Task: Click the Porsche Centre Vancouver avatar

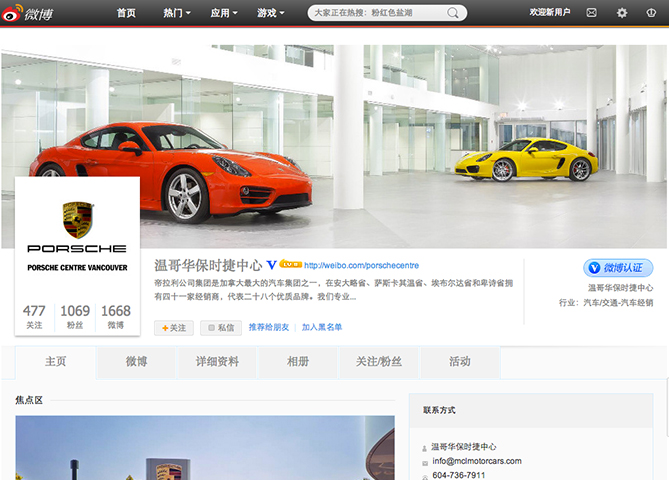Action: tap(77, 236)
